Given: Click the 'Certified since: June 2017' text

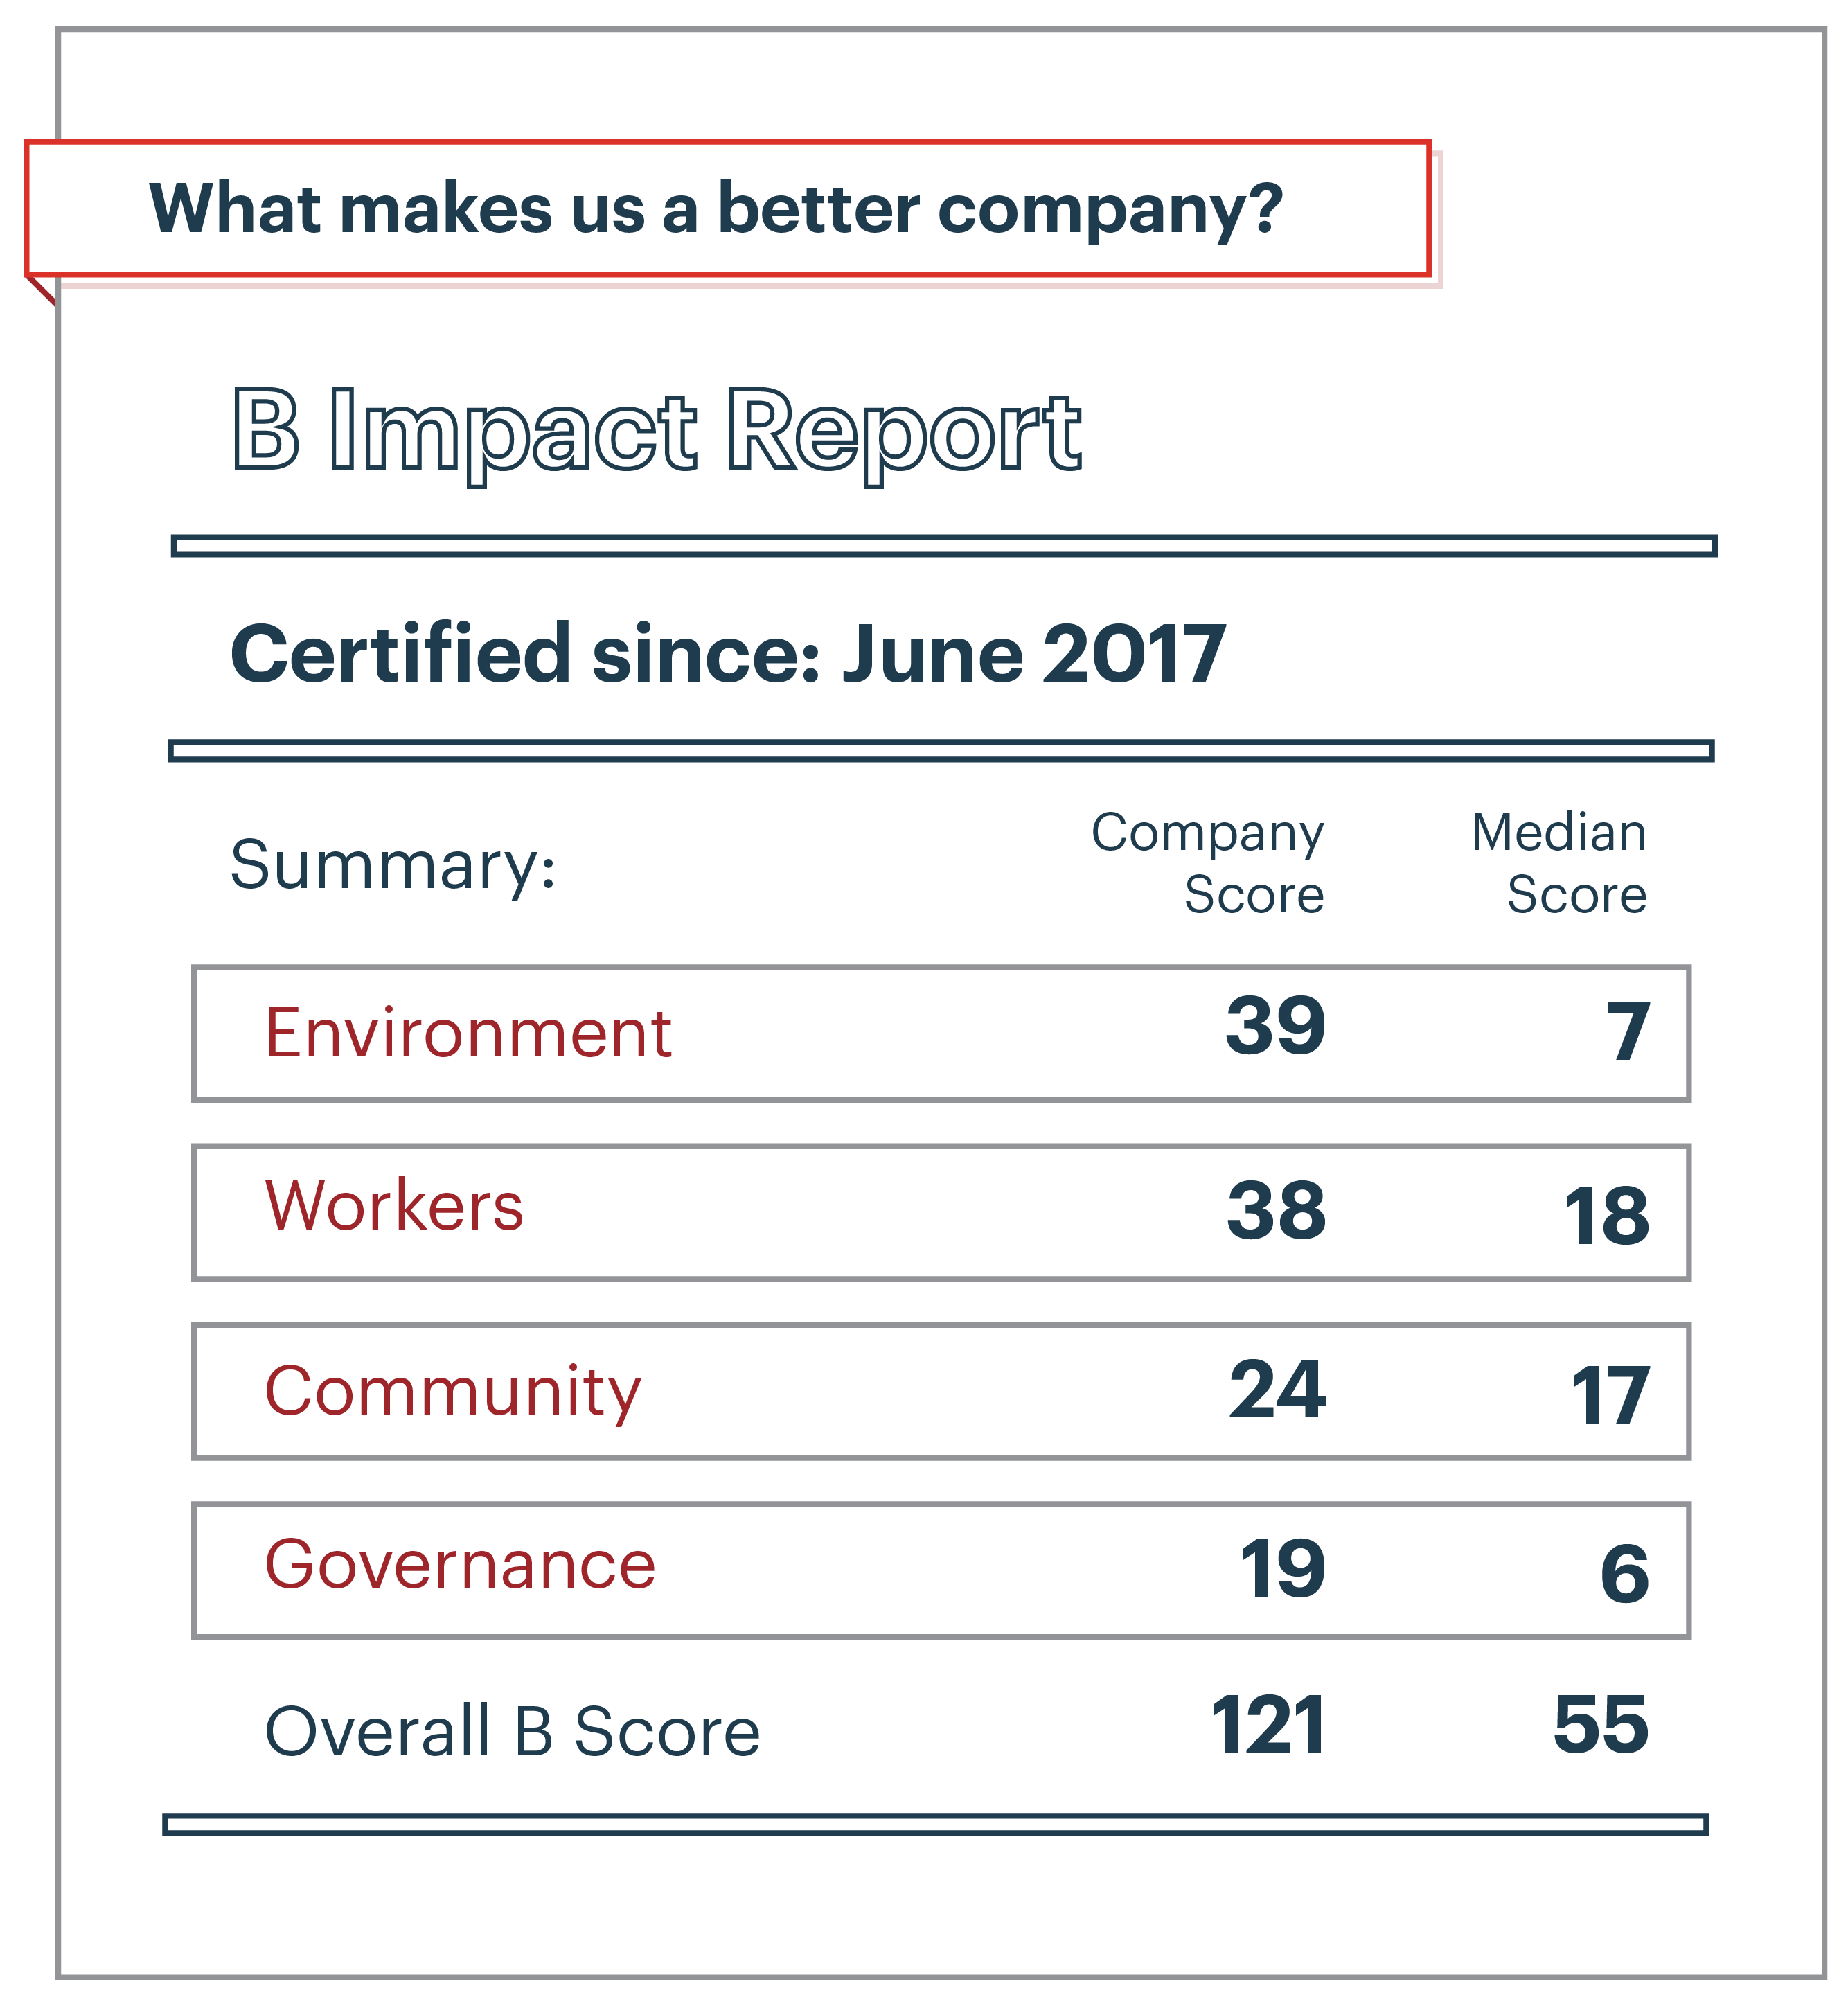Looking at the screenshot, I should (728, 654).
